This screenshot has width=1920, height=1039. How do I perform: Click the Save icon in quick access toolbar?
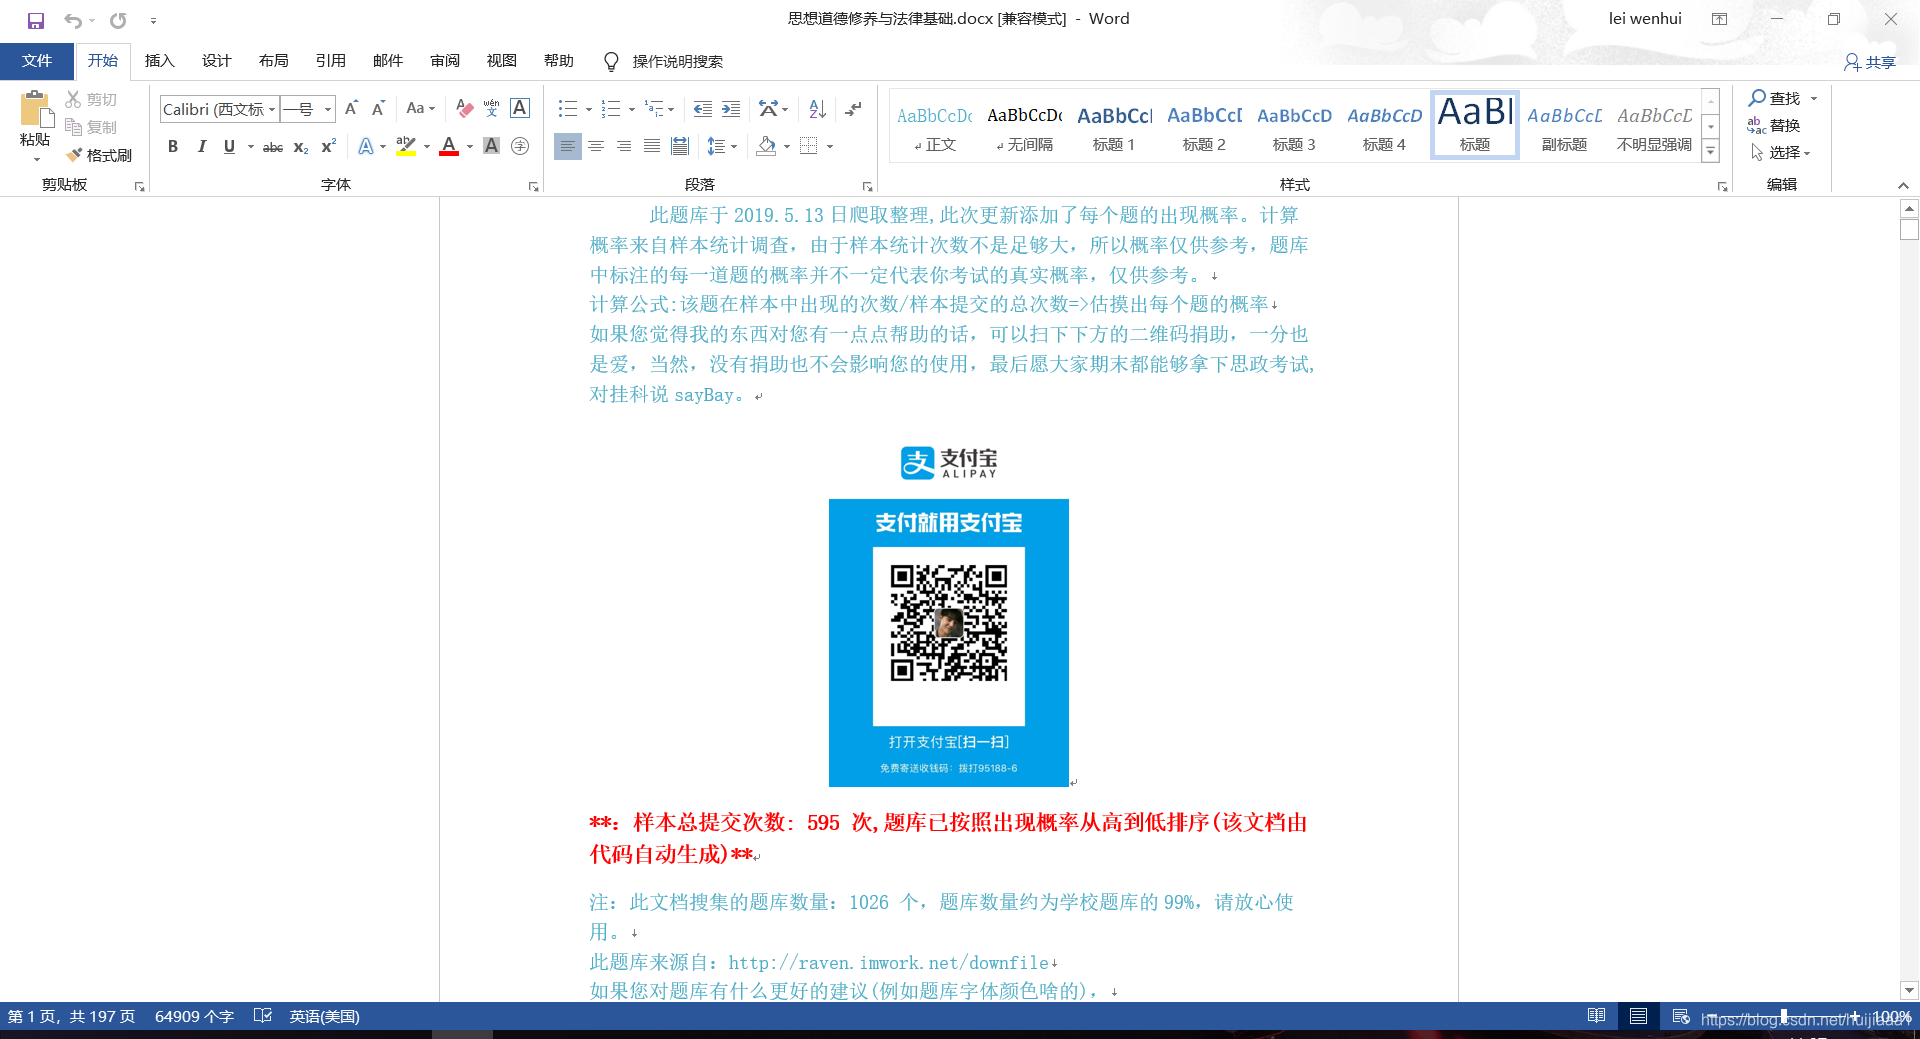tap(36, 20)
